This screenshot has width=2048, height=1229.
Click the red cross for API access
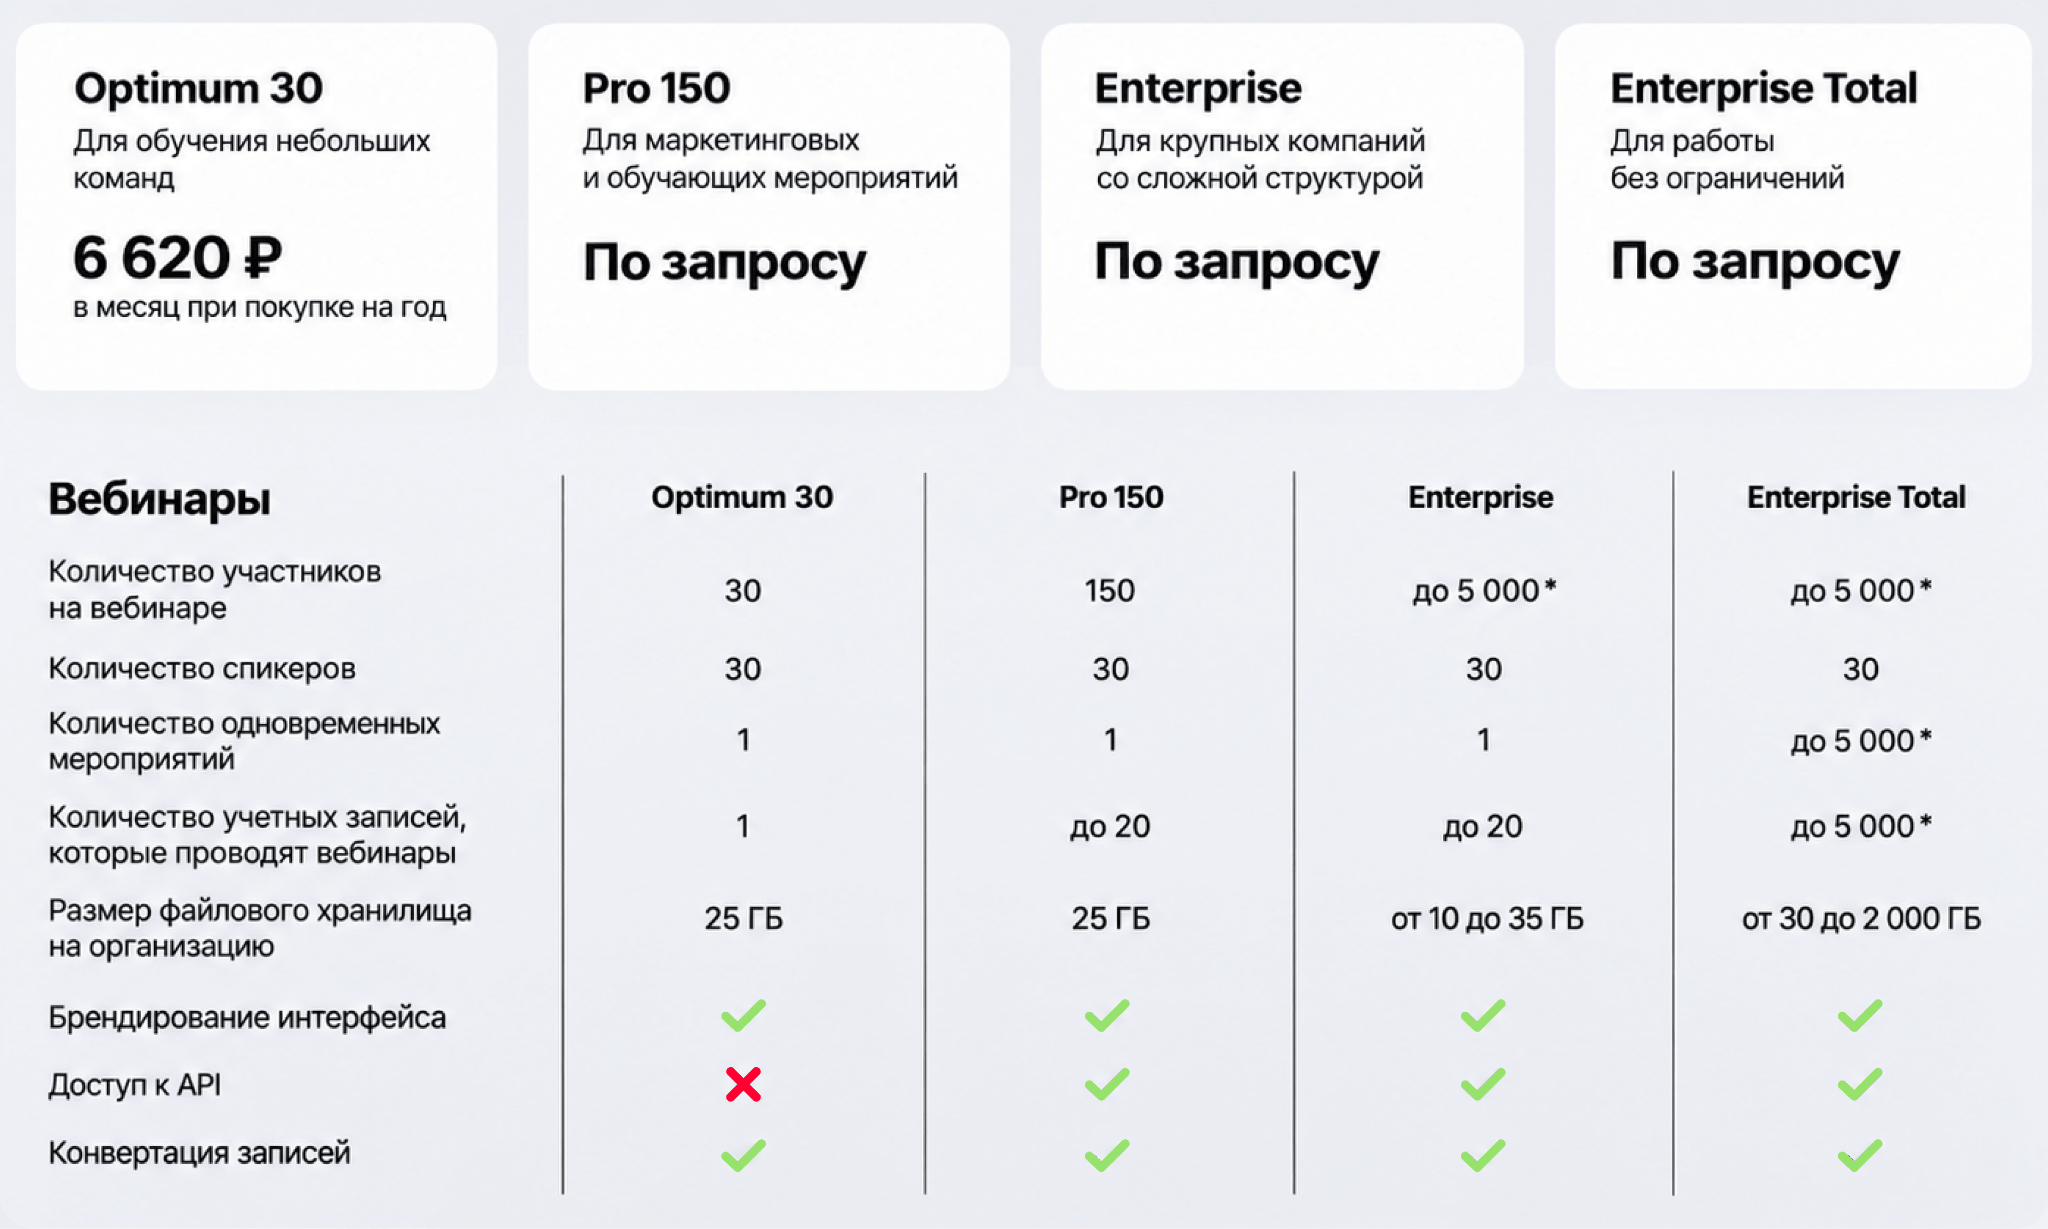click(x=743, y=1084)
